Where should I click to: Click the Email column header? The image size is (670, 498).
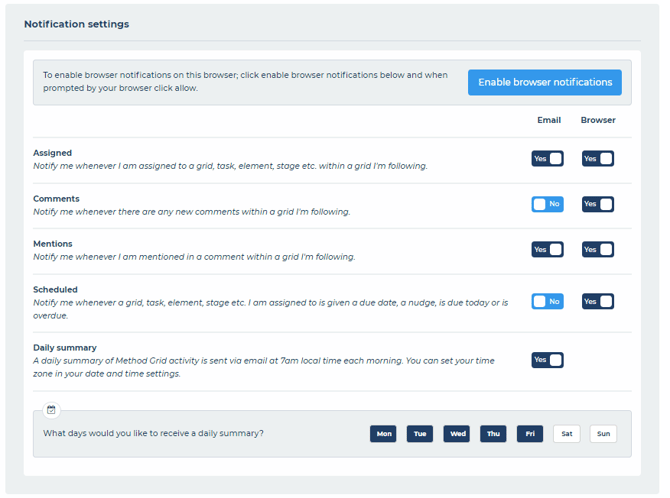(548, 120)
